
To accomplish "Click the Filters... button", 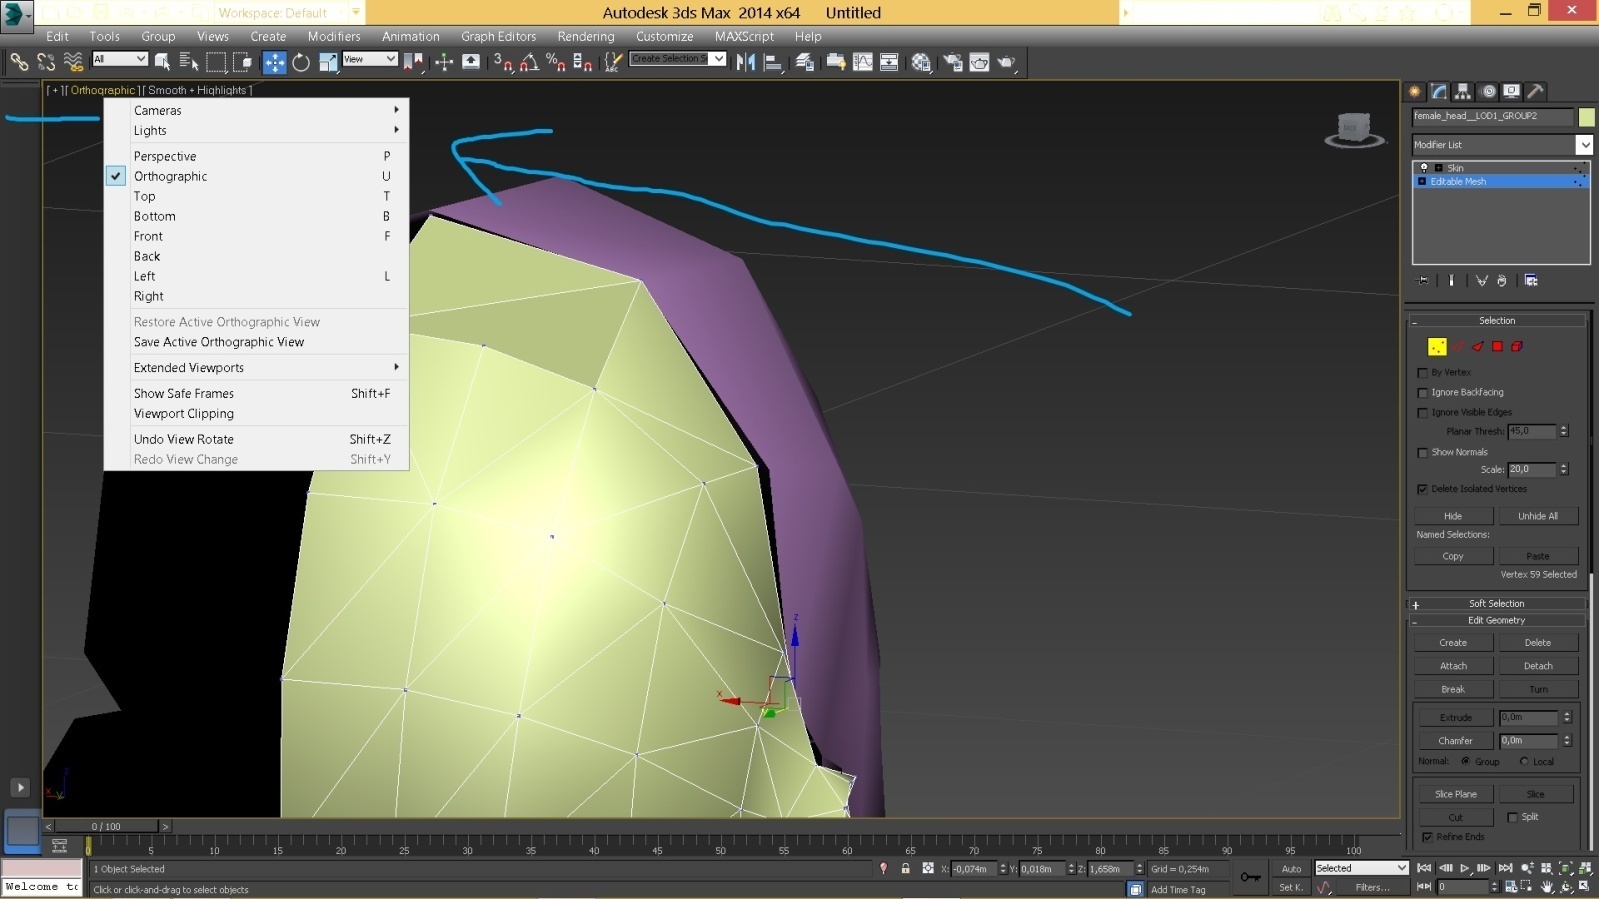I will point(1372,887).
